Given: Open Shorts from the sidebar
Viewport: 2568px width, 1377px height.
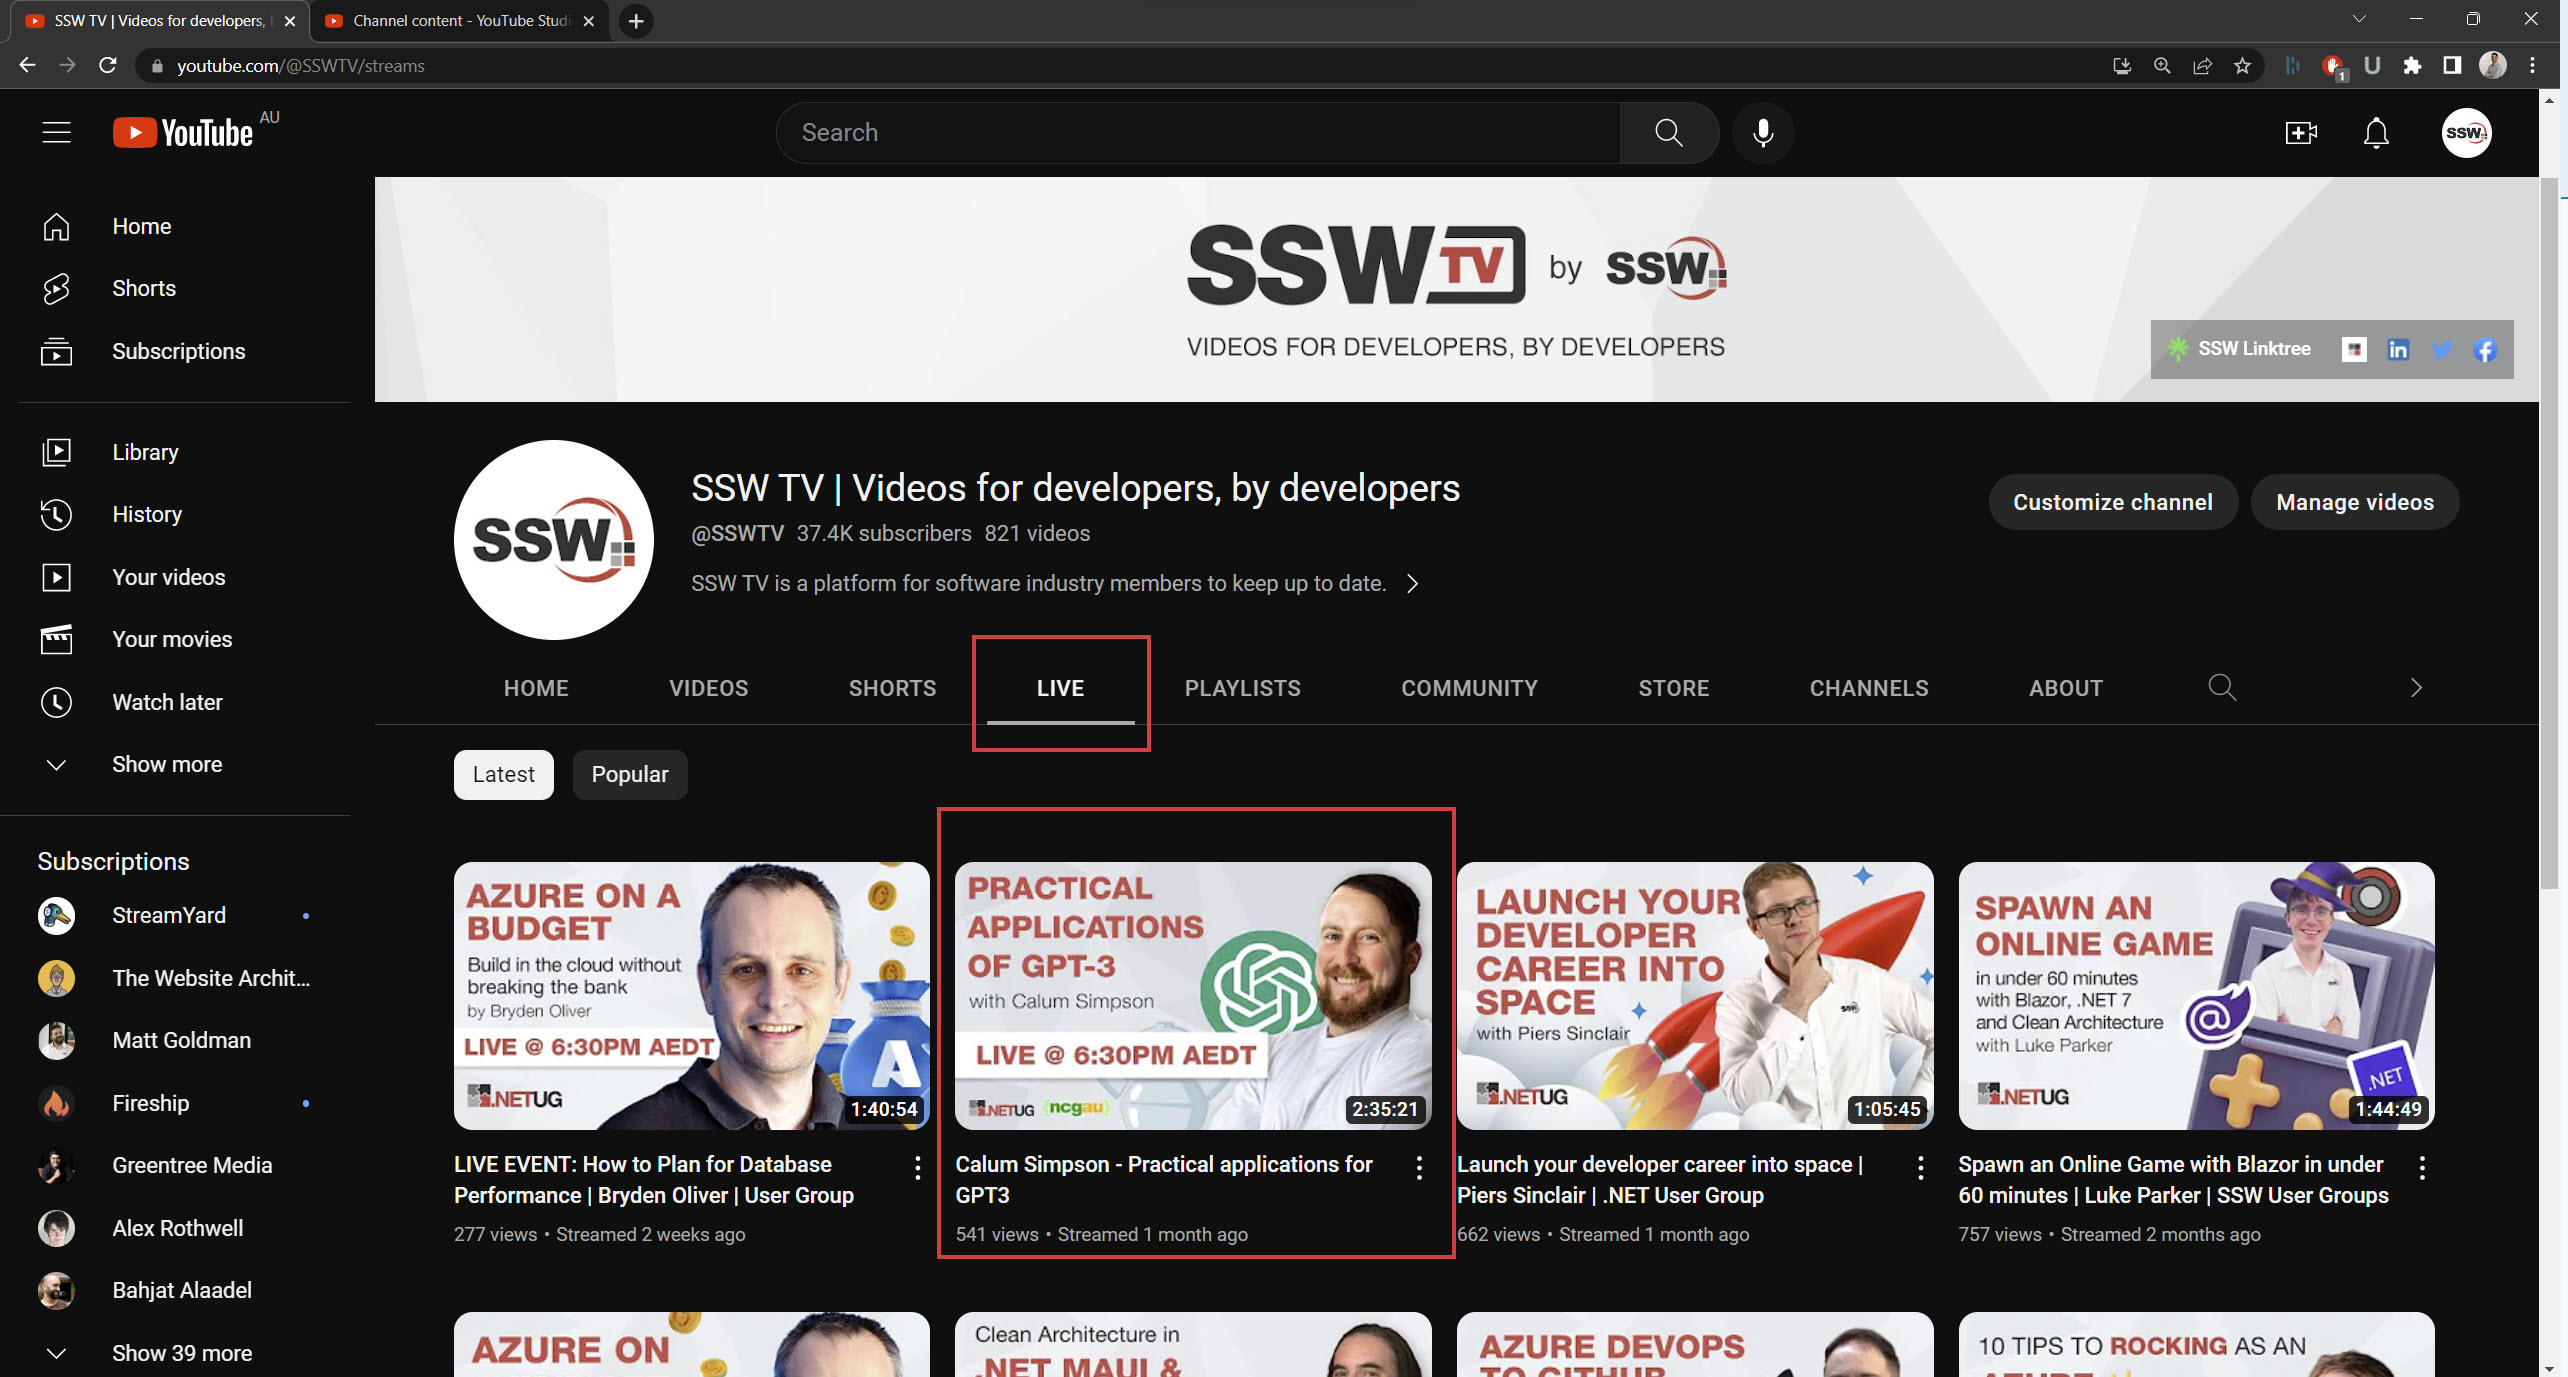Looking at the screenshot, I should [x=143, y=288].
